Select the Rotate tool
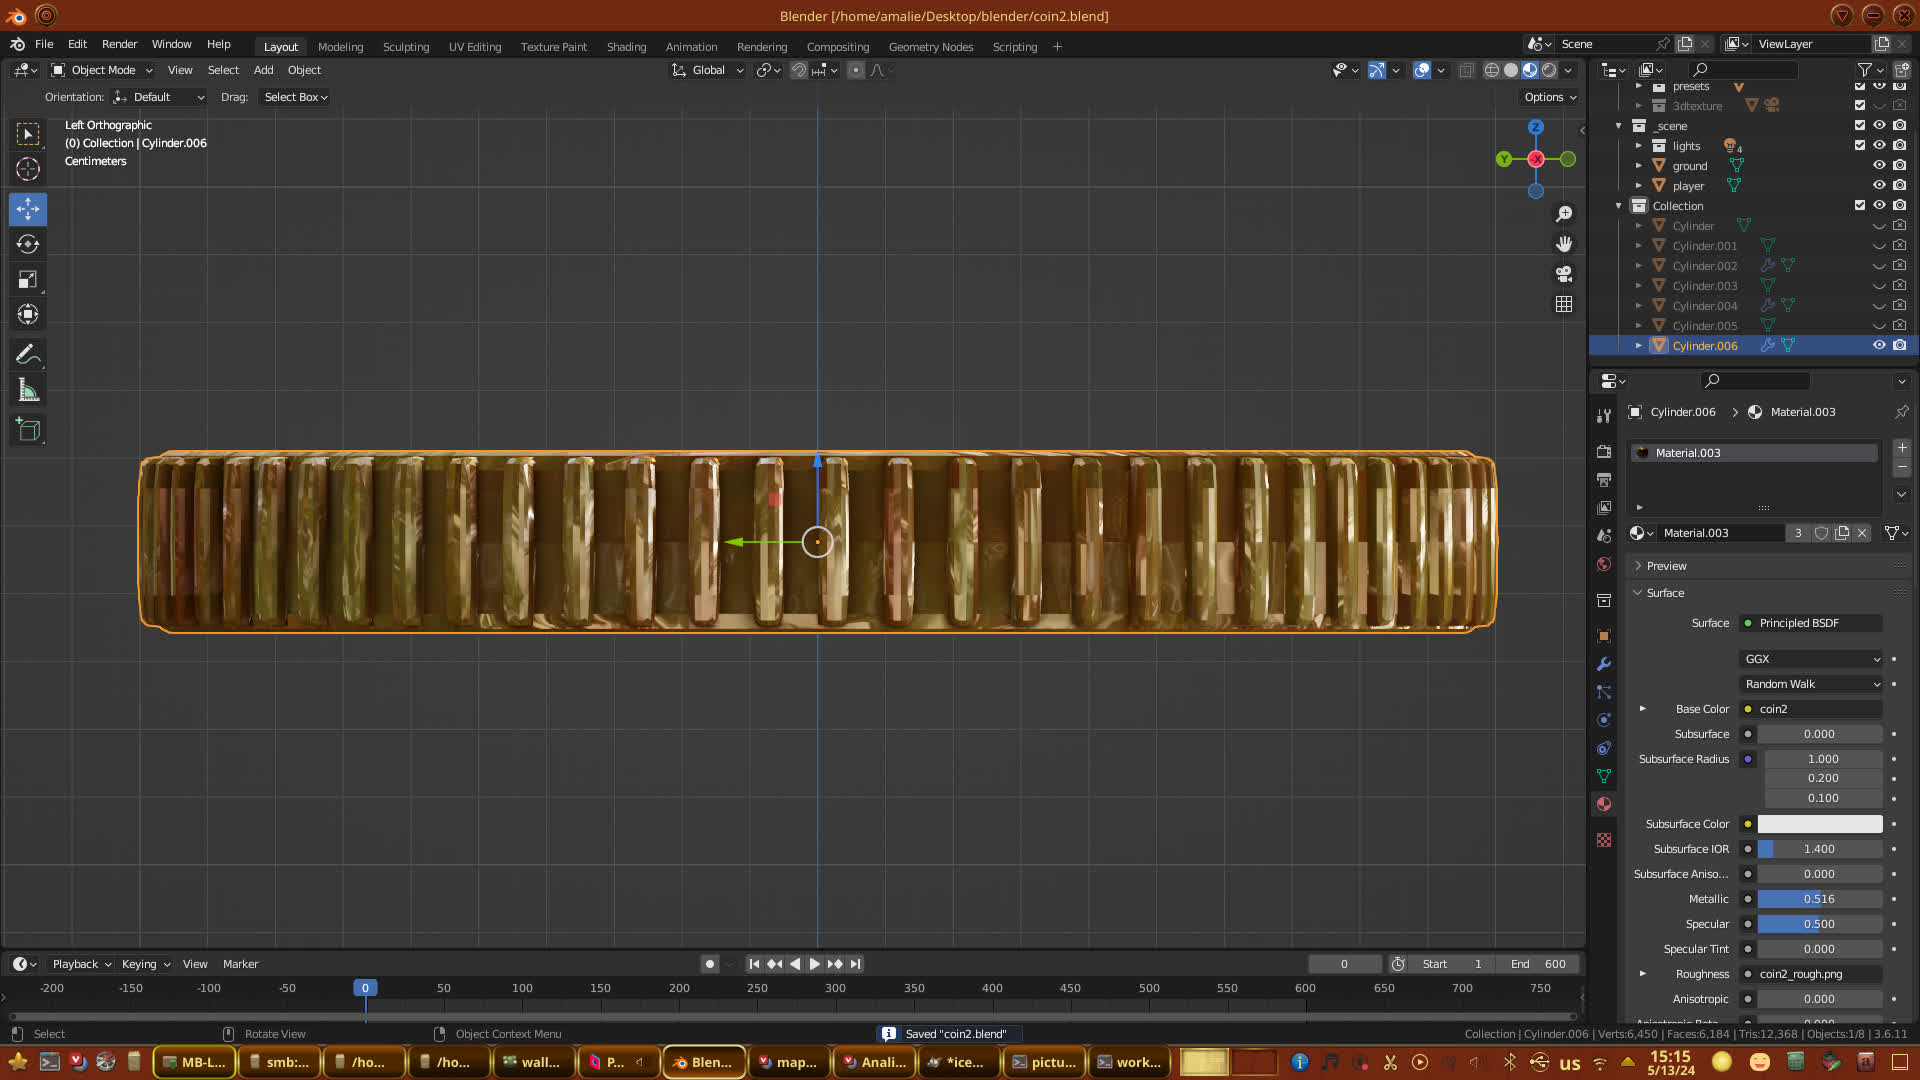Viewport: 1920px width, 1080px height. (x=28, y=245)
